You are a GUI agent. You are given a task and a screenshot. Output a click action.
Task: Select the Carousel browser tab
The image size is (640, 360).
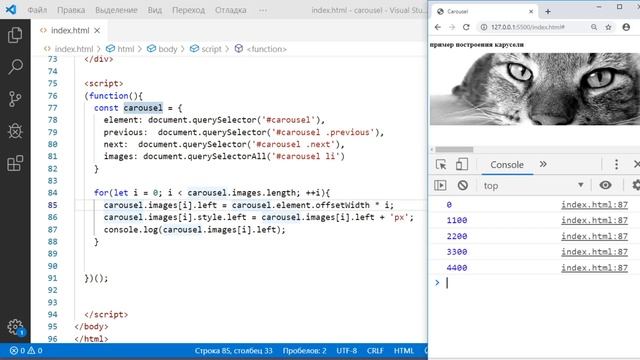(x=485, y=11)
